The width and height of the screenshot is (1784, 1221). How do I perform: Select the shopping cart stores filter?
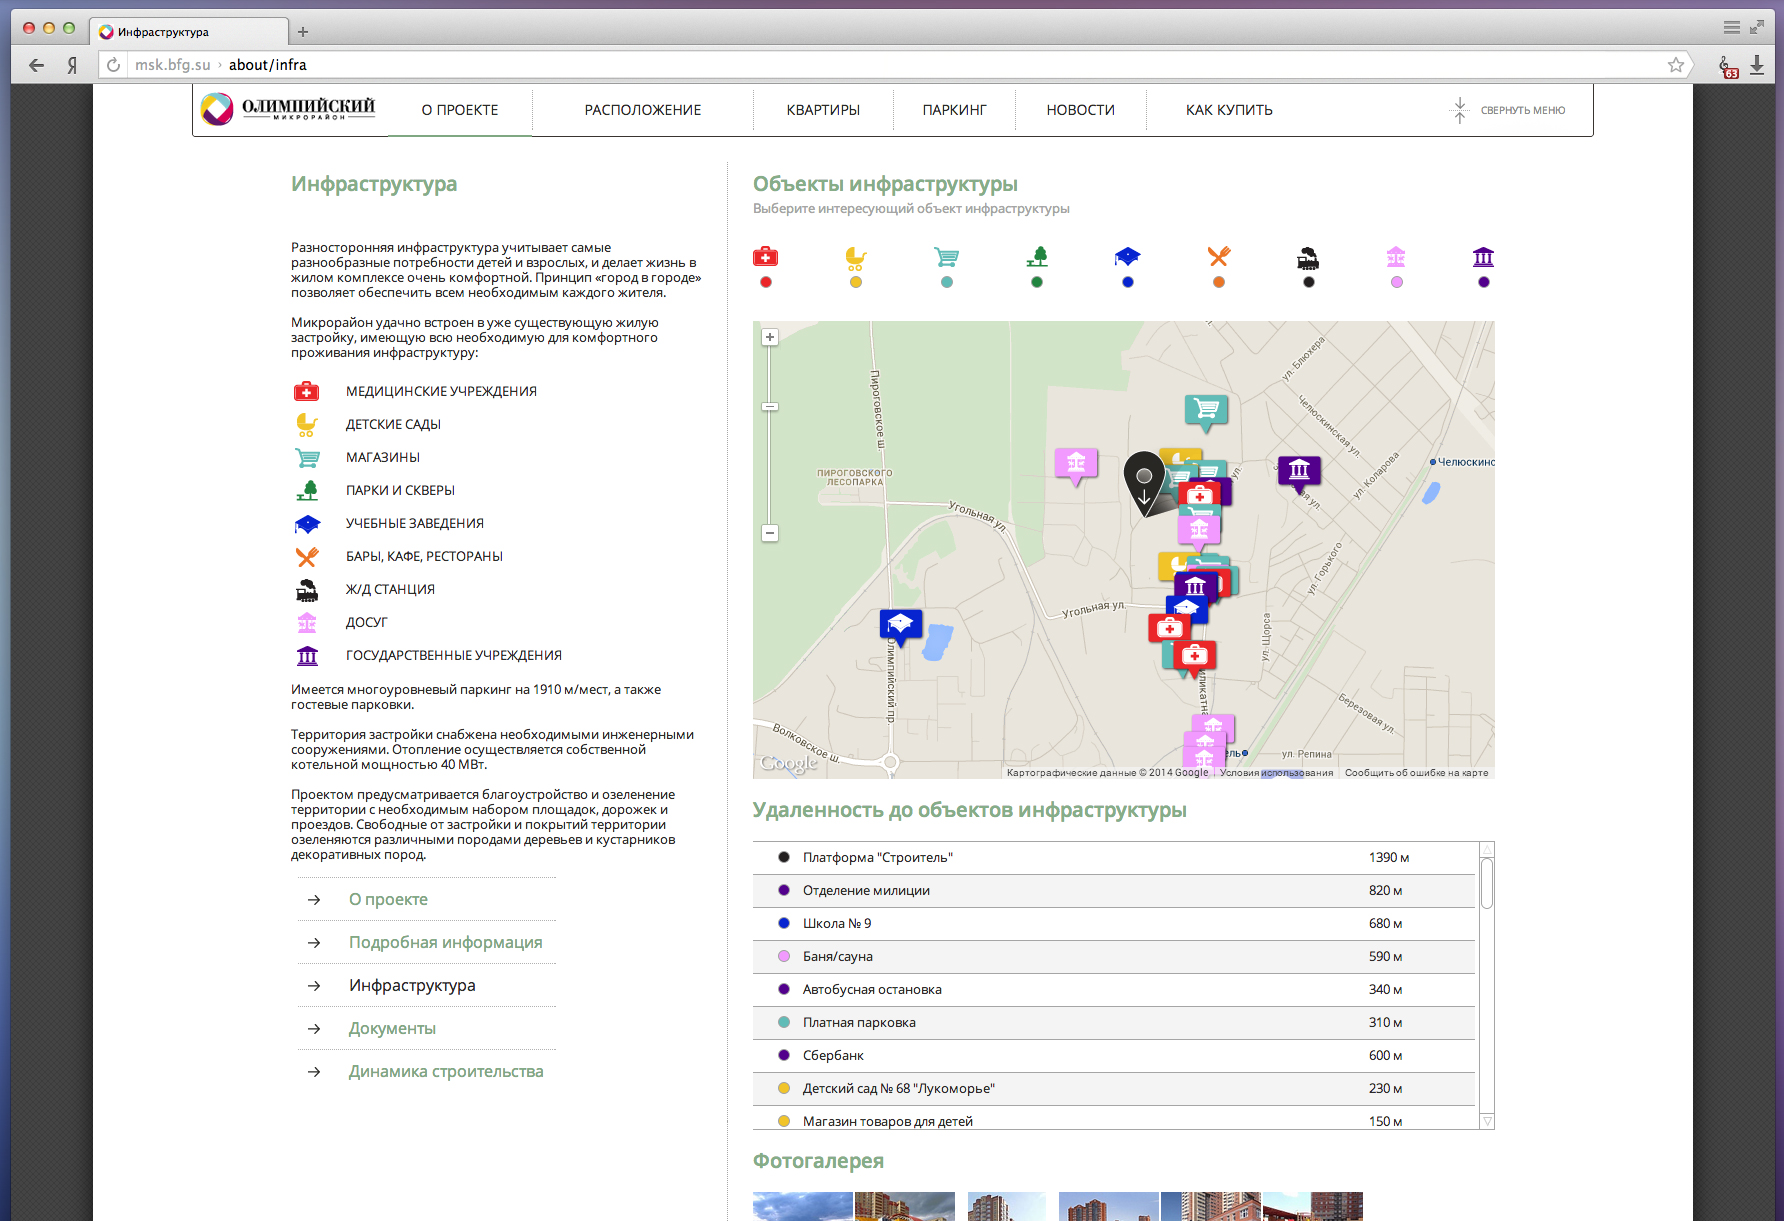tap(946, 257)
